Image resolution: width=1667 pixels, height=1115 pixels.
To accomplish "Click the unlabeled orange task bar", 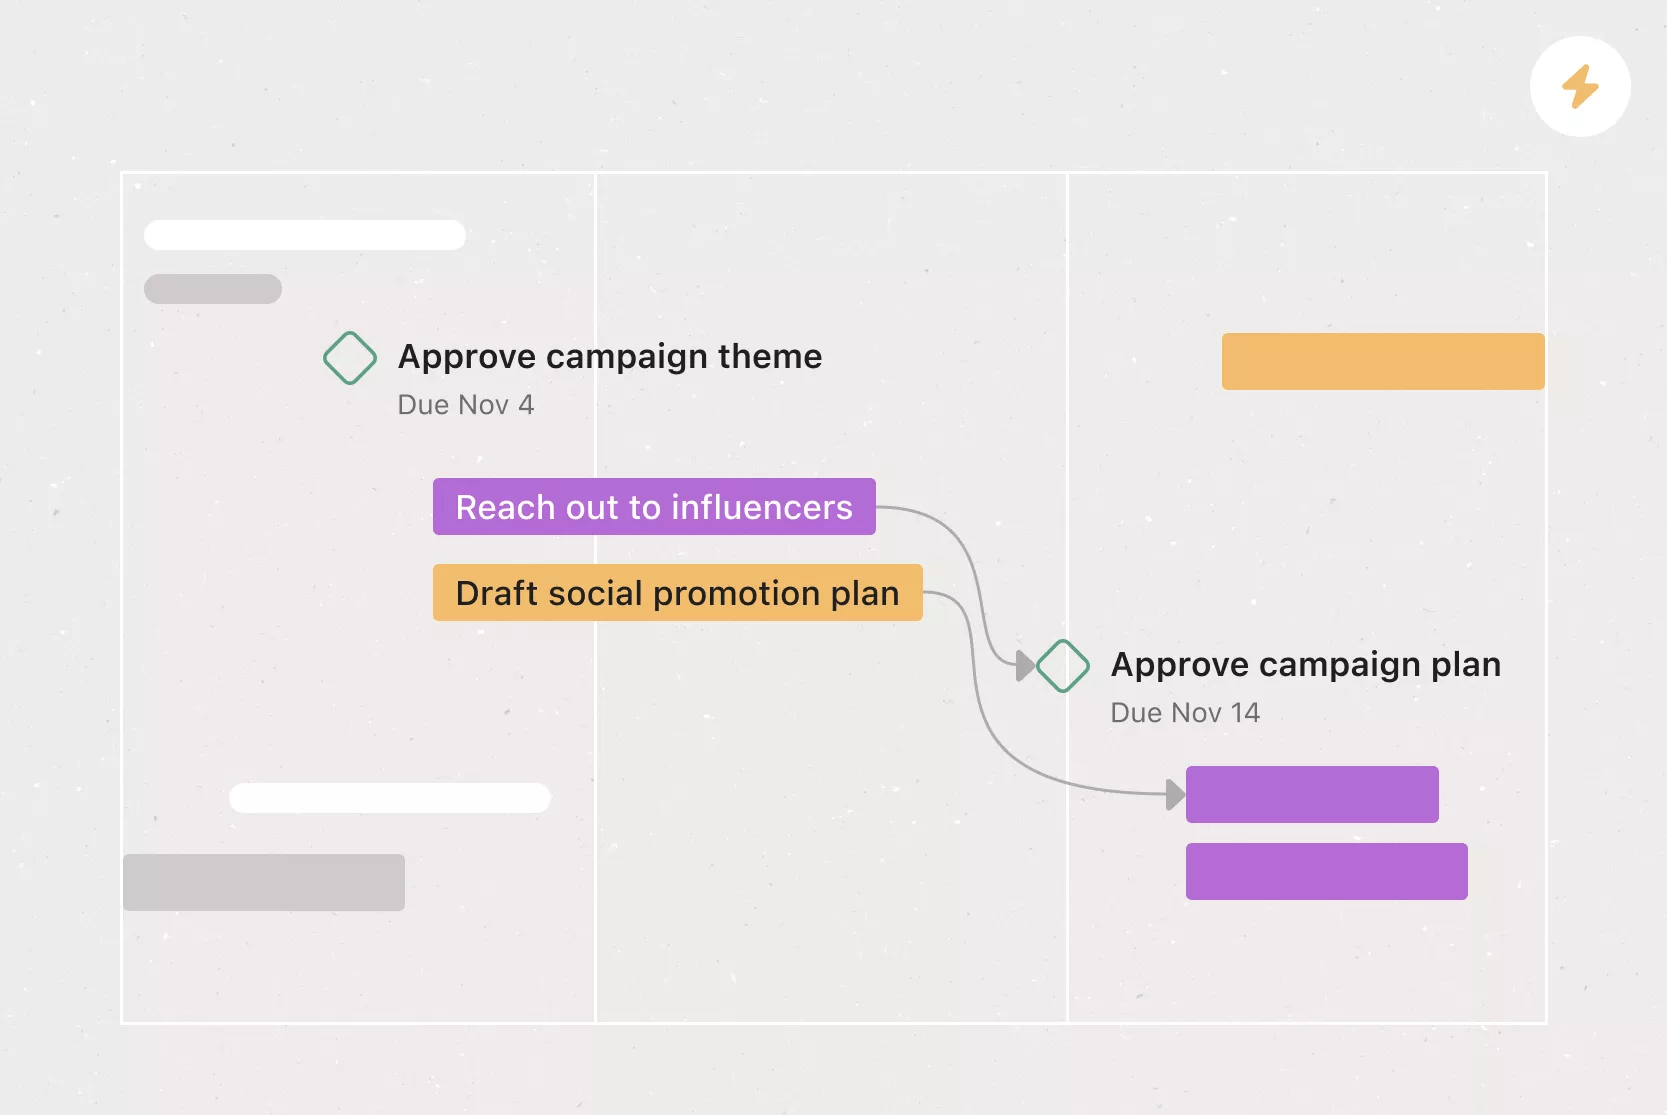I will tap(1383, 361).
